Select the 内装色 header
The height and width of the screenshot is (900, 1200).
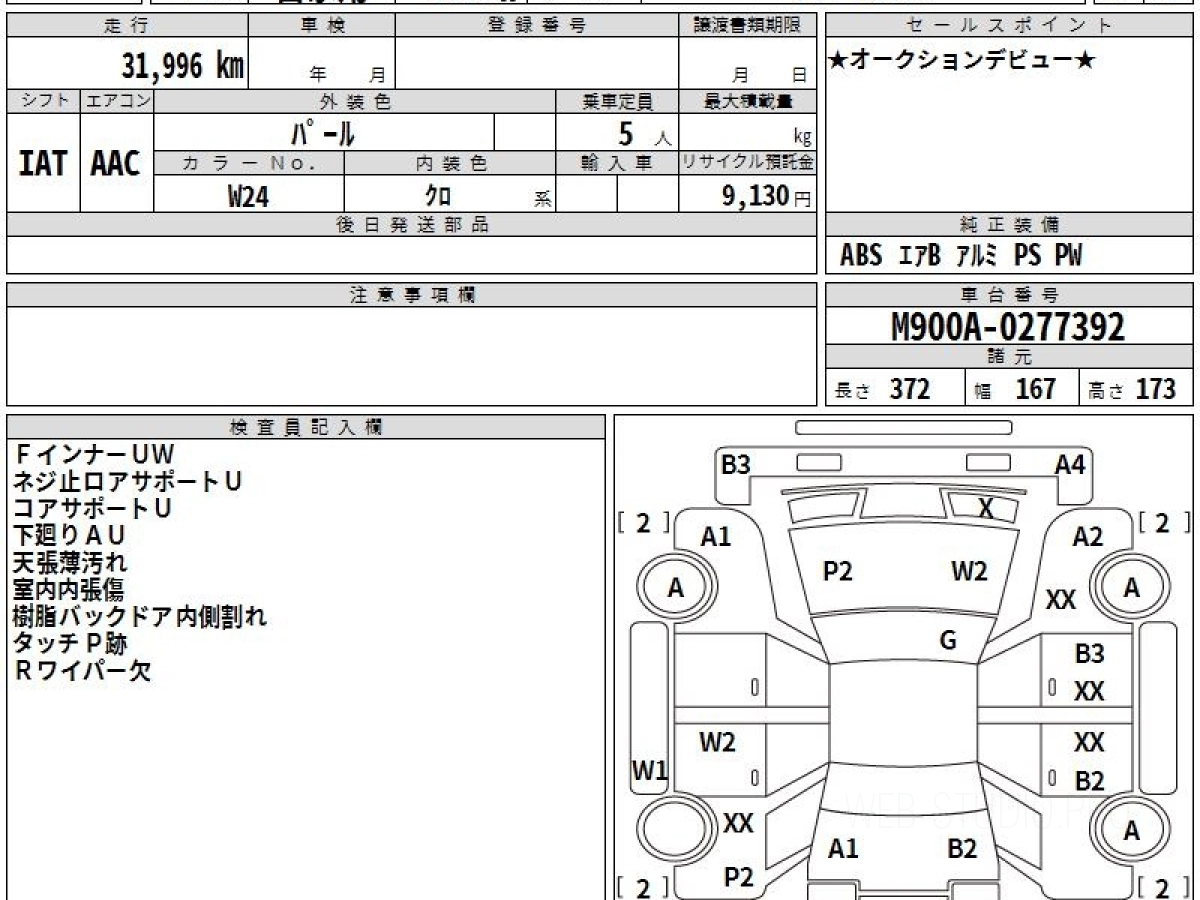(449, 163)
